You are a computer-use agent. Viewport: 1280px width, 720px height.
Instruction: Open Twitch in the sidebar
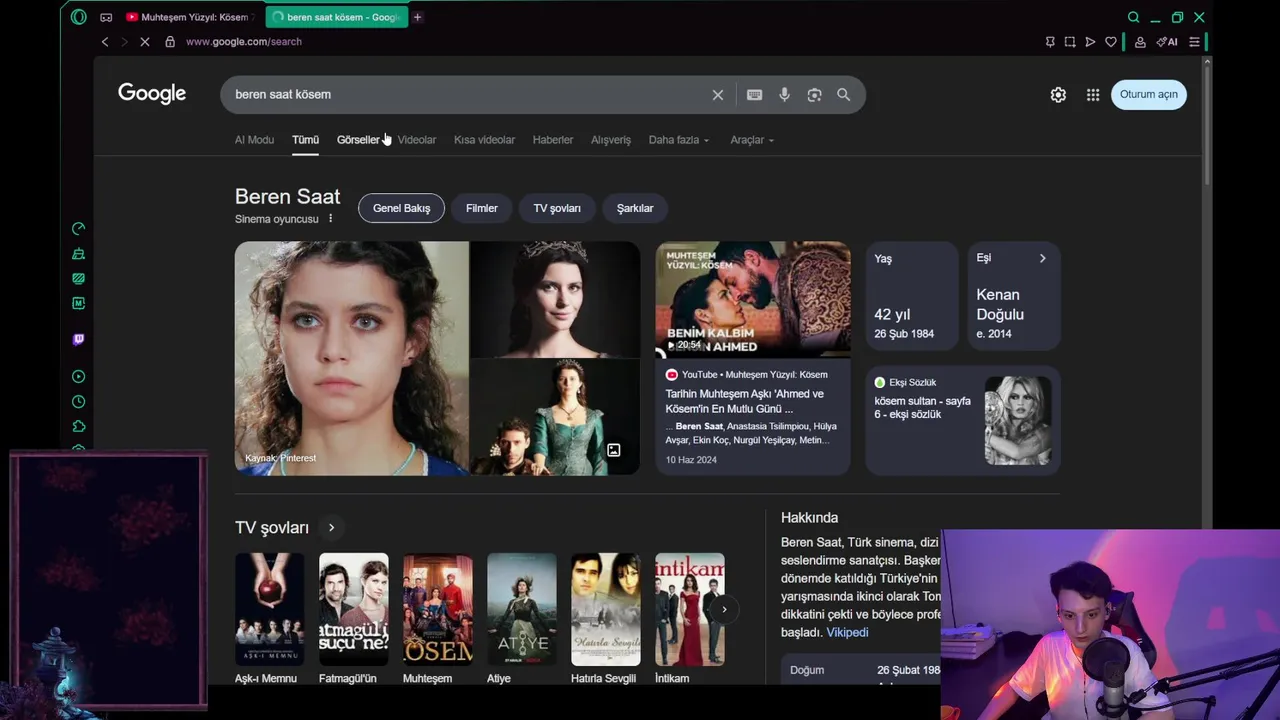[x=79, y=340]
